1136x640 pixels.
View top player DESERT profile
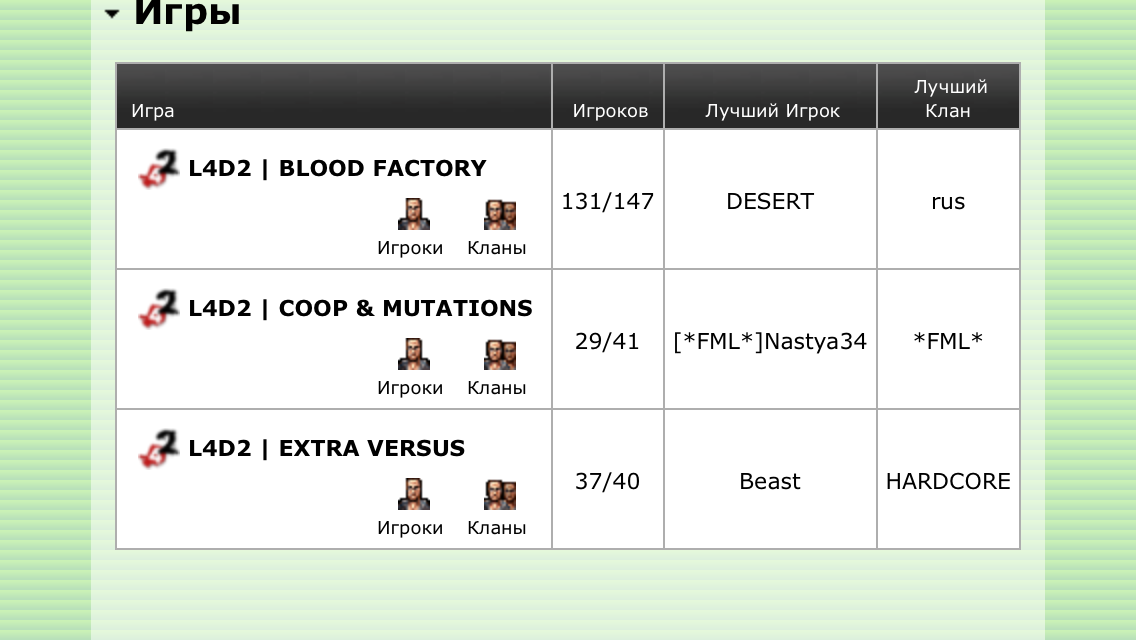(x=769, y=201)
